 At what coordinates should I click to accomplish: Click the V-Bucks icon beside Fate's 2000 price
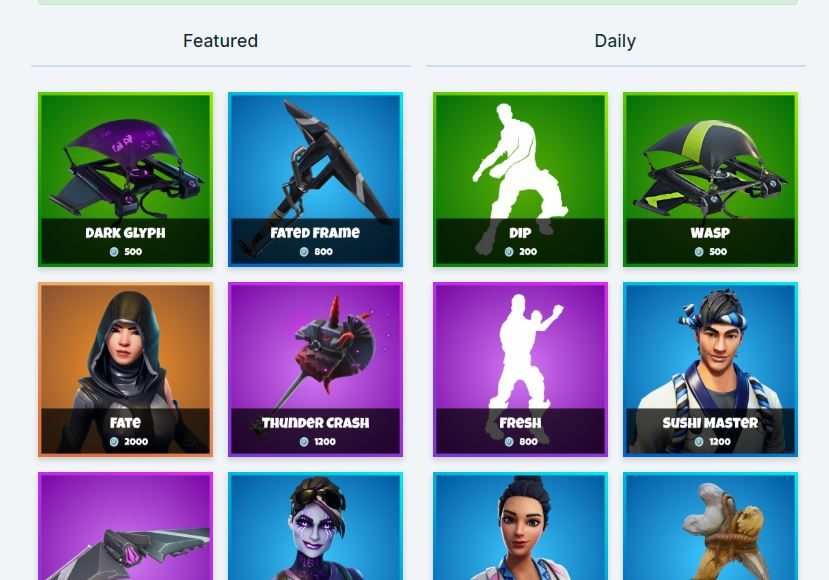(114, 441)
